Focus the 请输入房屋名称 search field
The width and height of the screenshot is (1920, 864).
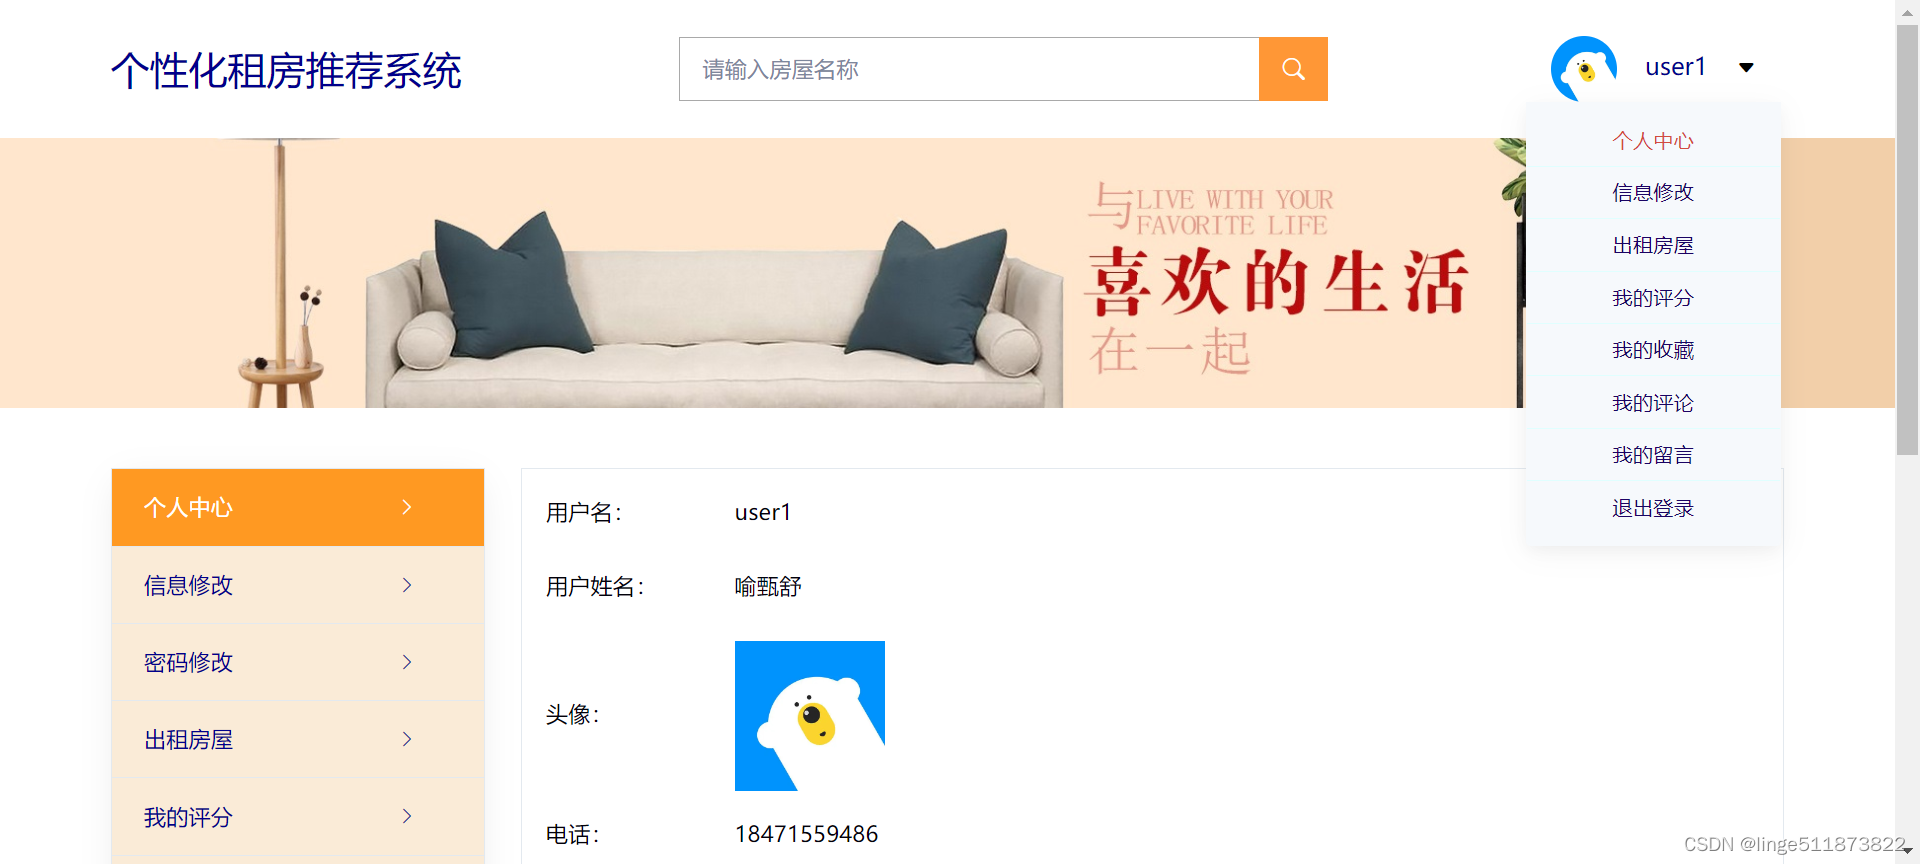(969, 69)
